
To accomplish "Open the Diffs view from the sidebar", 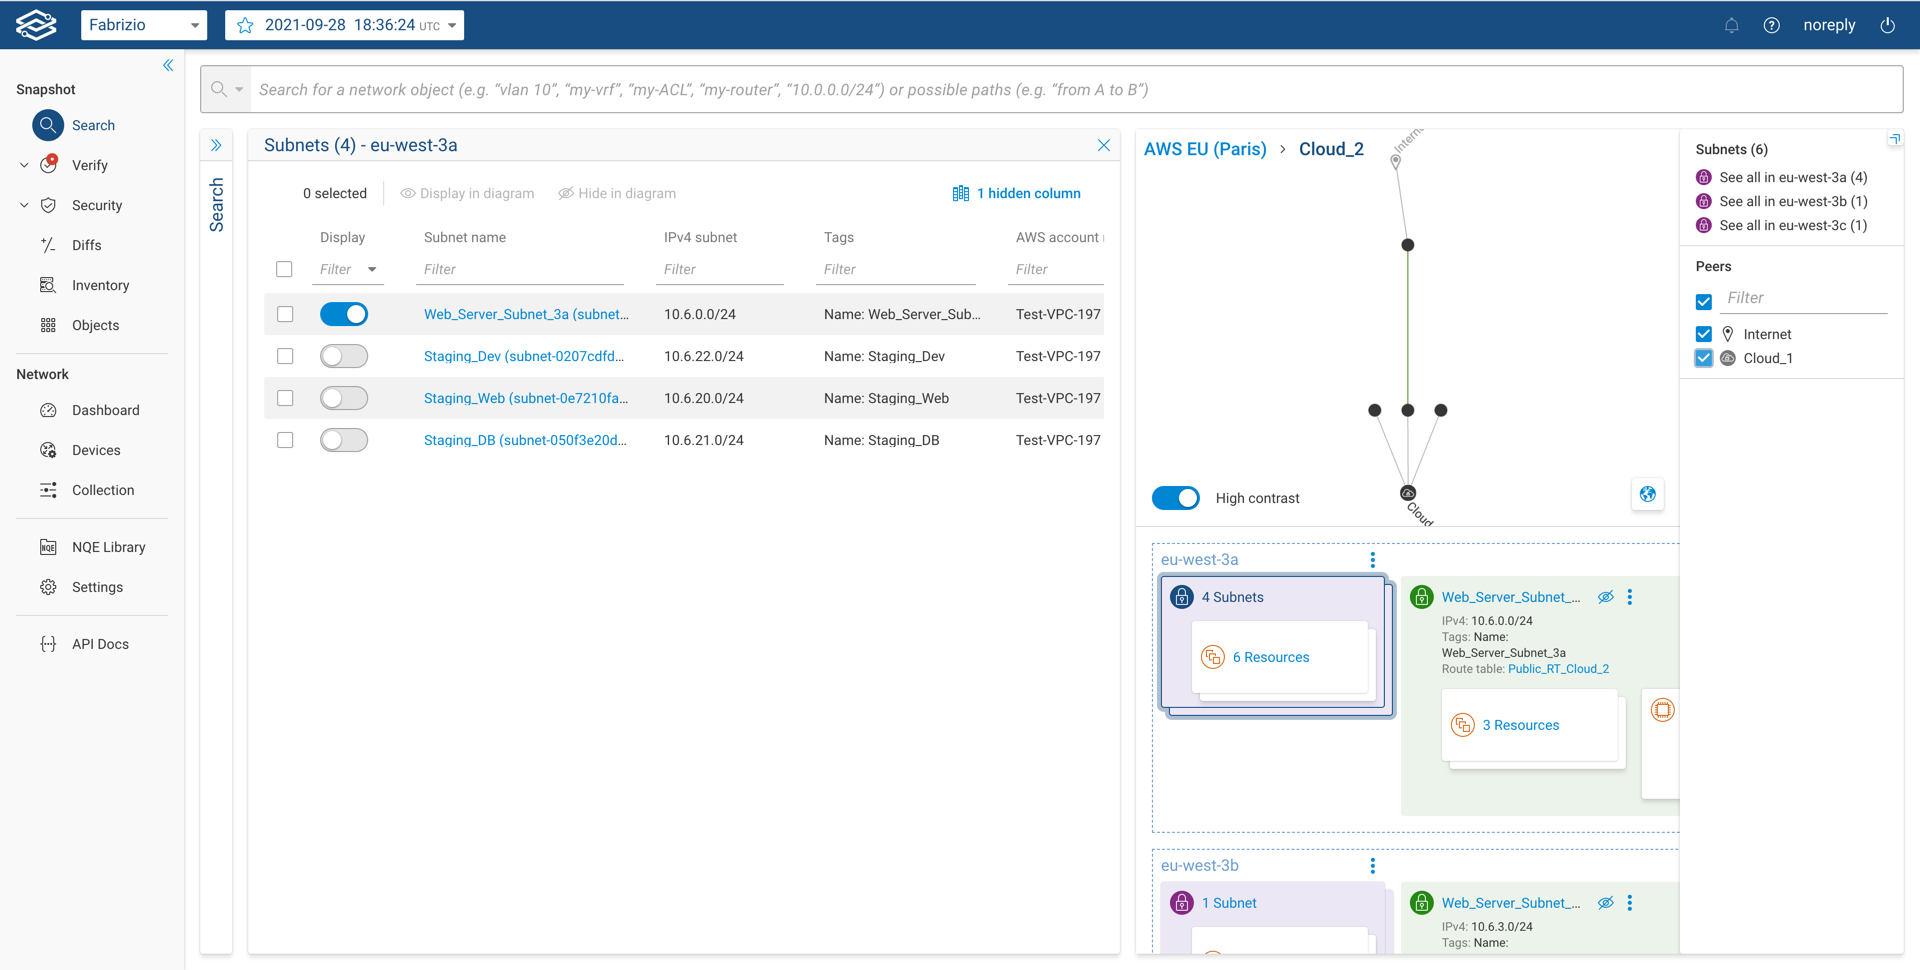I will [86, 245].
